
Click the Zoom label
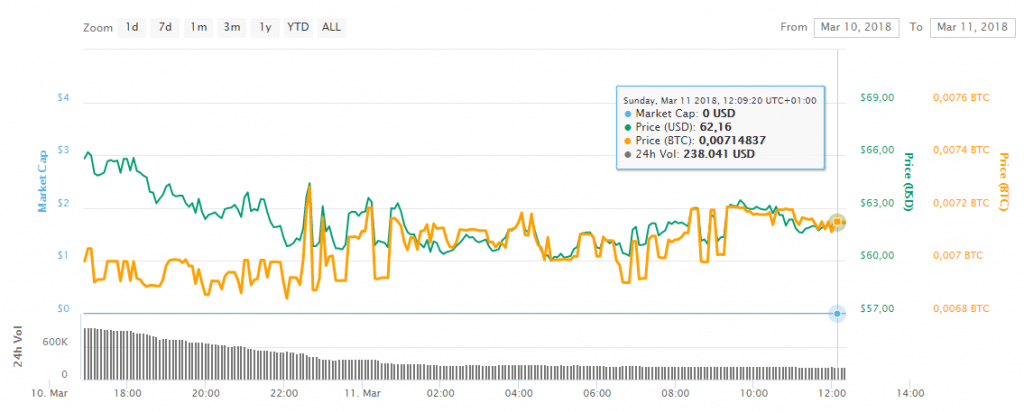pyautogui.click(x=96, y=28)
